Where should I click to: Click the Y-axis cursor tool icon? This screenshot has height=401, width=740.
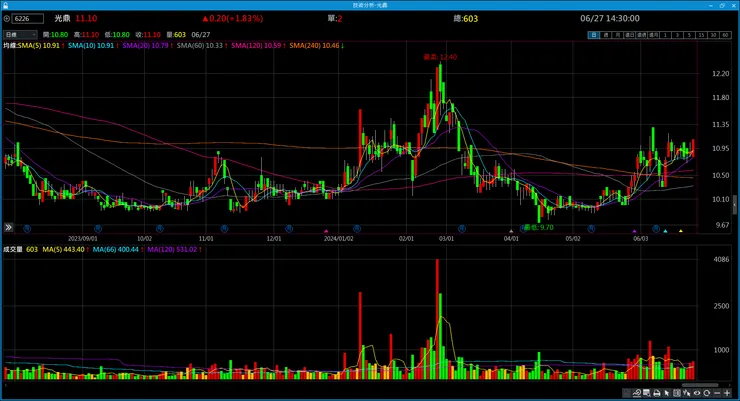click(x=687, y=393)
